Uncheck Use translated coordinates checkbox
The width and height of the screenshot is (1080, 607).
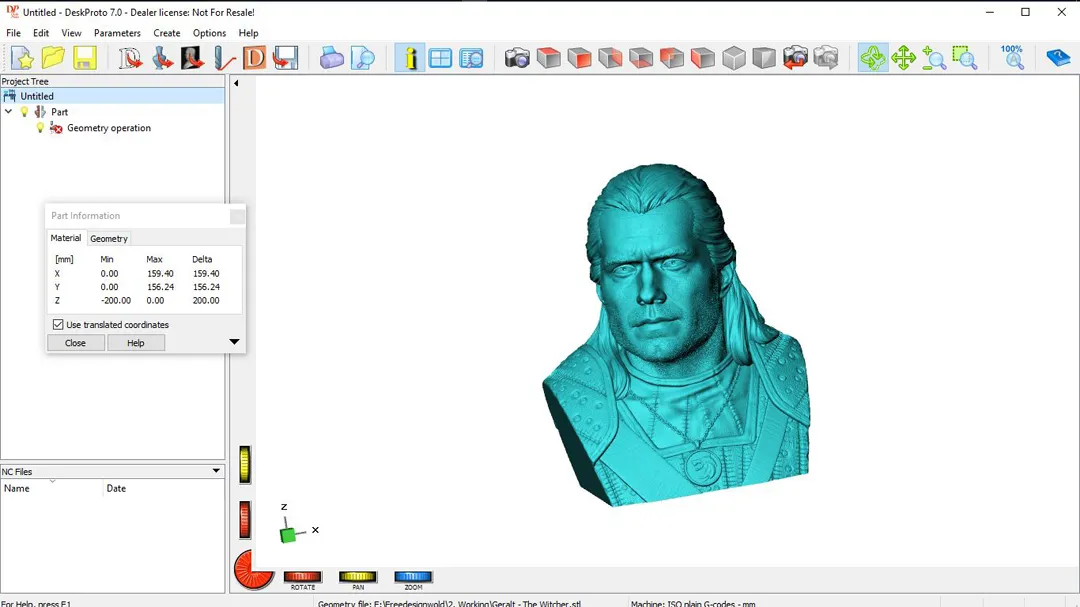pos(58,325)
